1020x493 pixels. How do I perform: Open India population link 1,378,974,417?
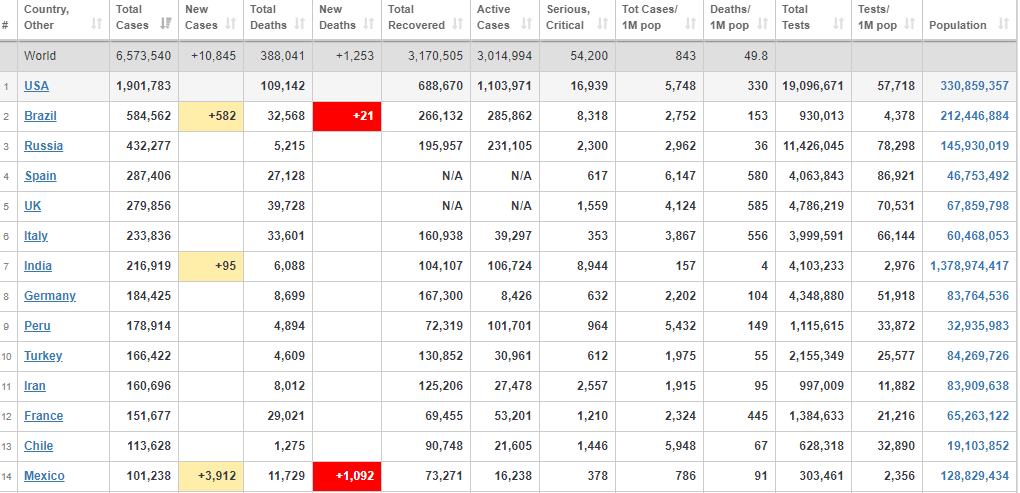(970, 265)
